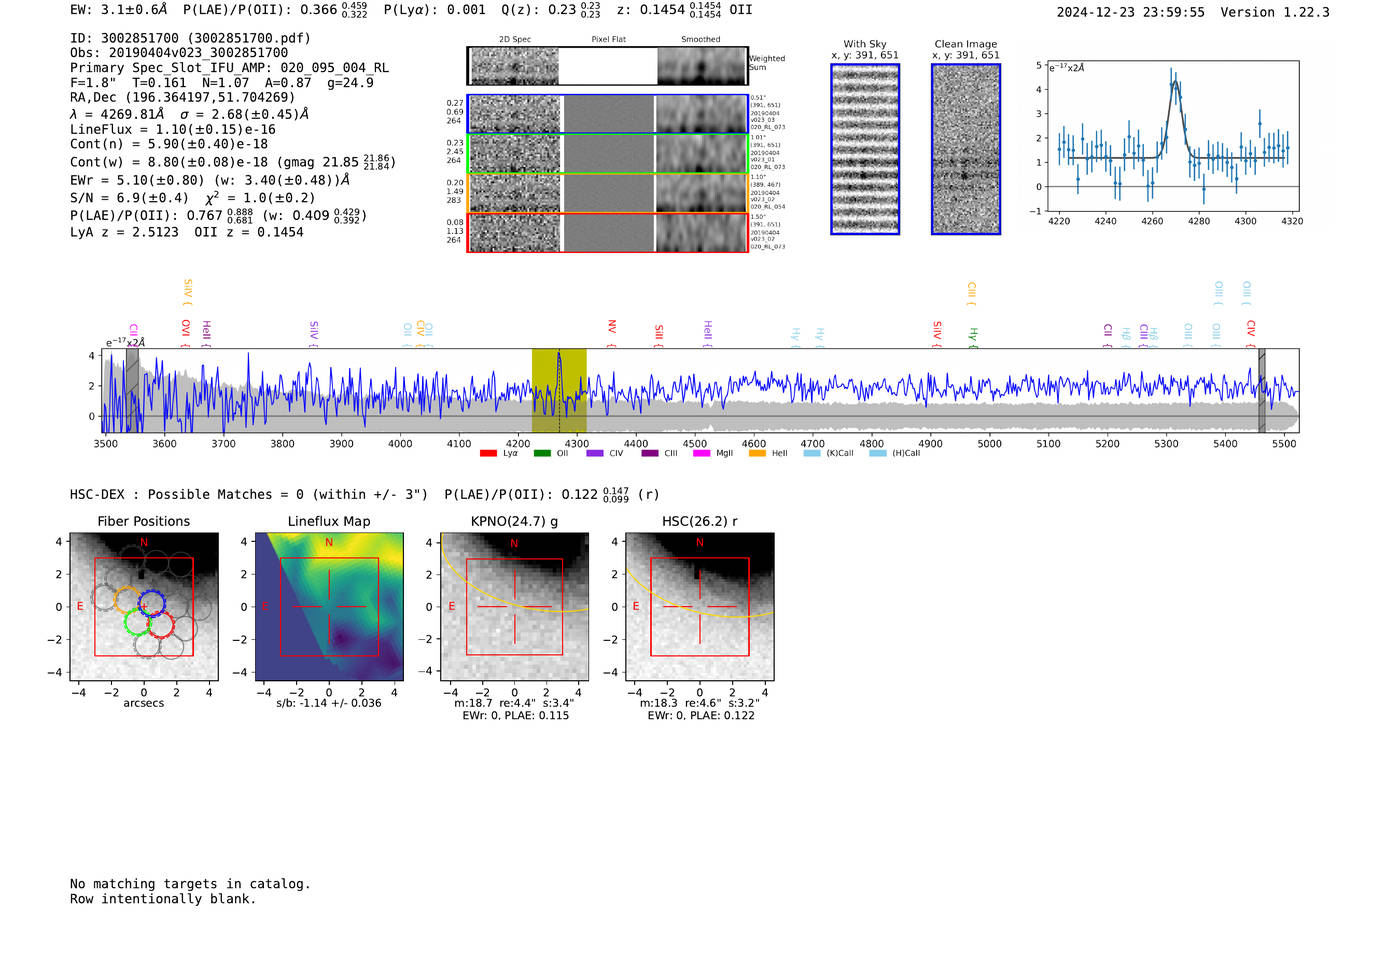This screenshot has width=1400, height=953.
Task: Open the With Sky image cutout
Action: click(865, 149)
